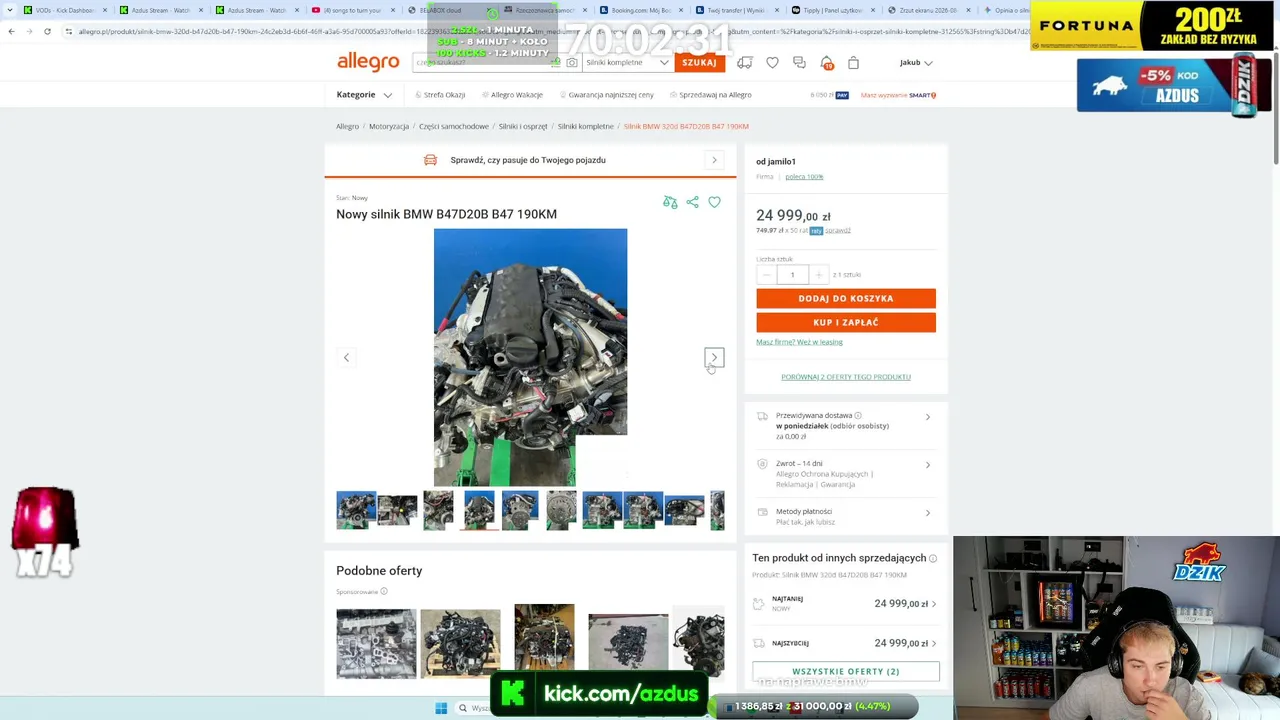Click the info icon beside Sponsorowane
The width and height of the screenshot is (1280, 720).
[383, 591]
